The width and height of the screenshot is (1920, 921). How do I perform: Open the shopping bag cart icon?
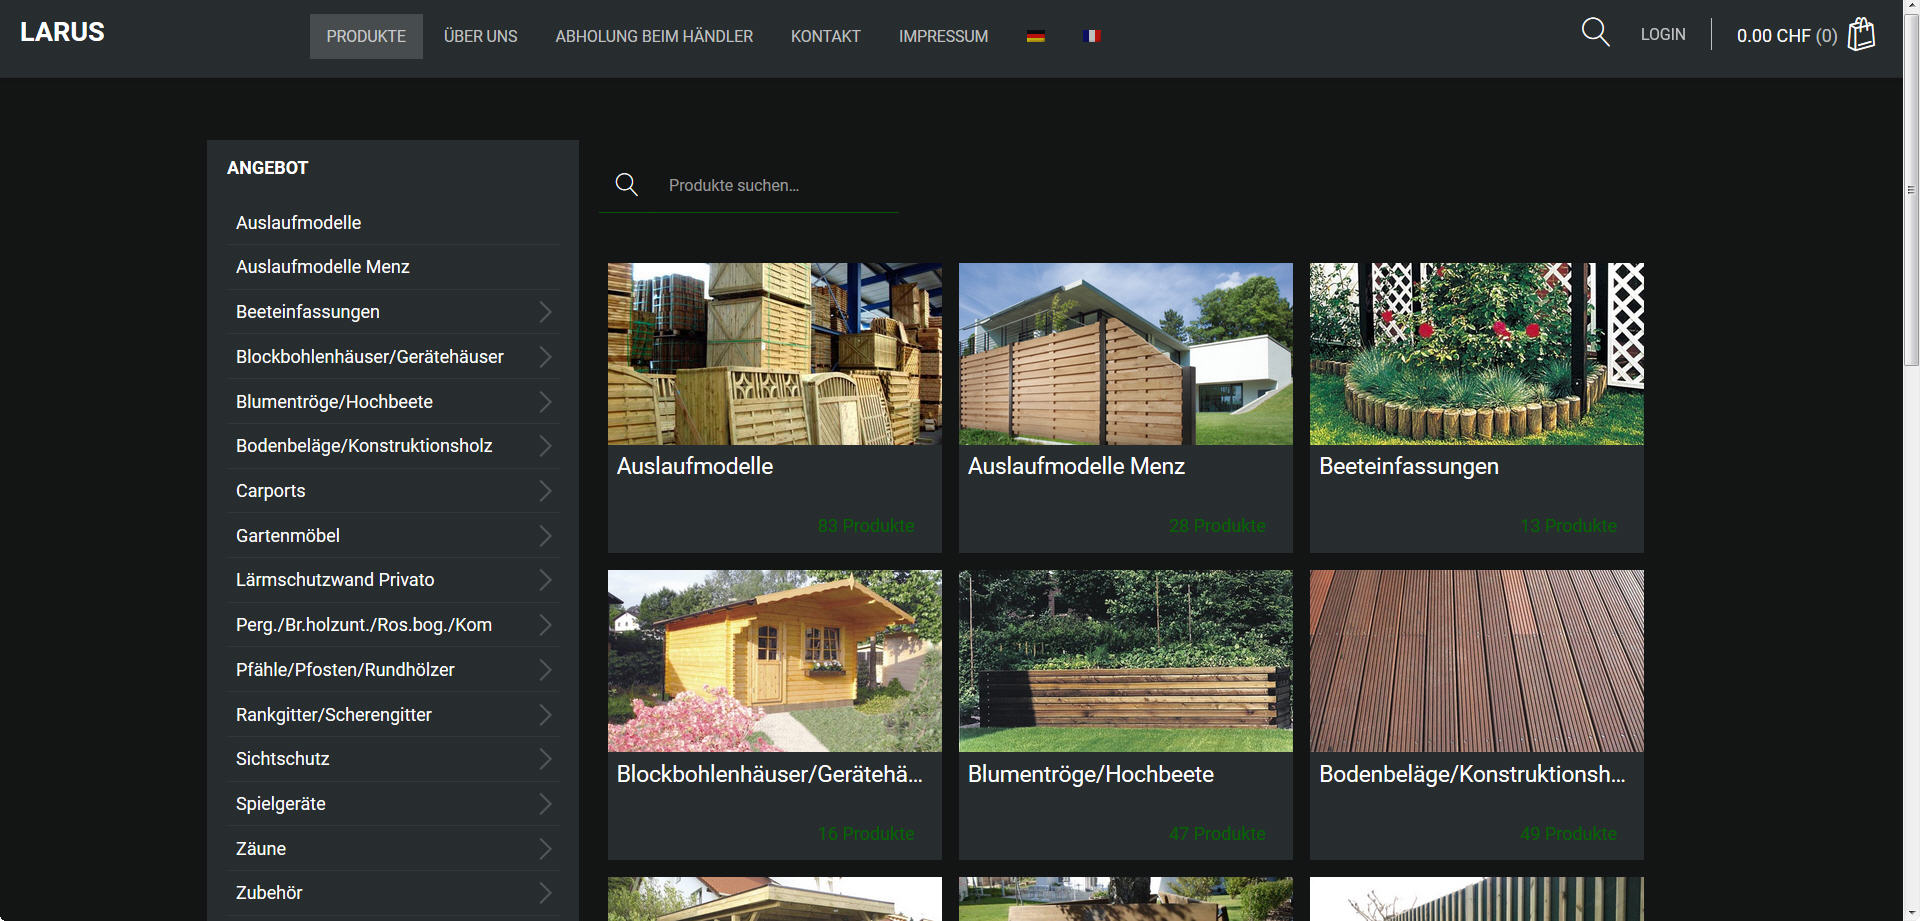pyautogui.click(x=1860, y=34)
